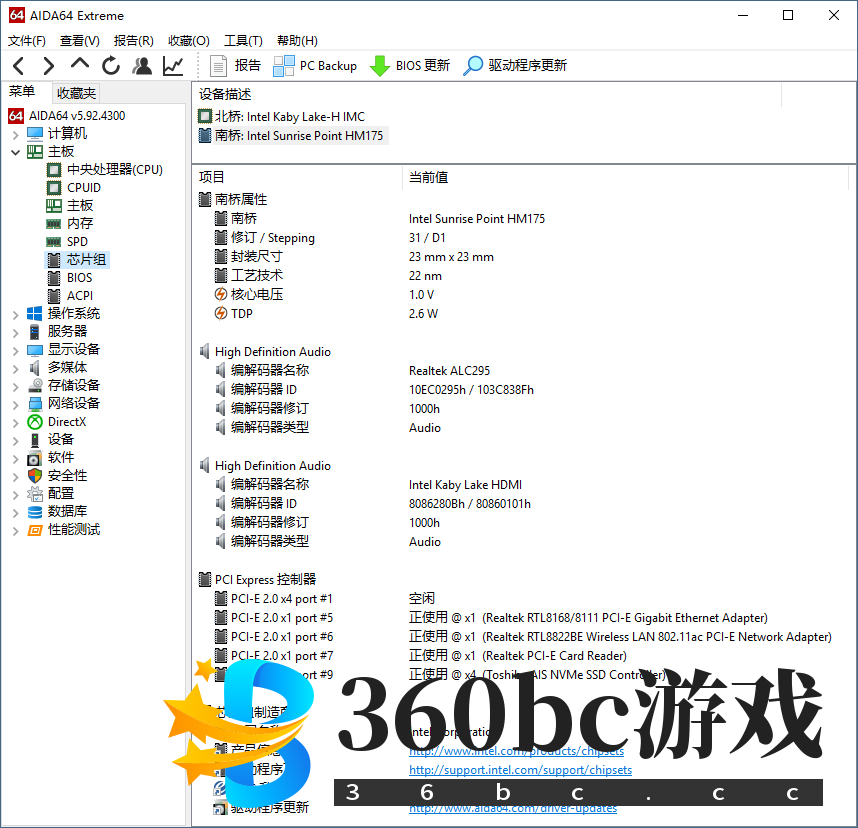Click the Forward navigation arrow
Viewport: 858px width, 828px height.
pos(48,66)
